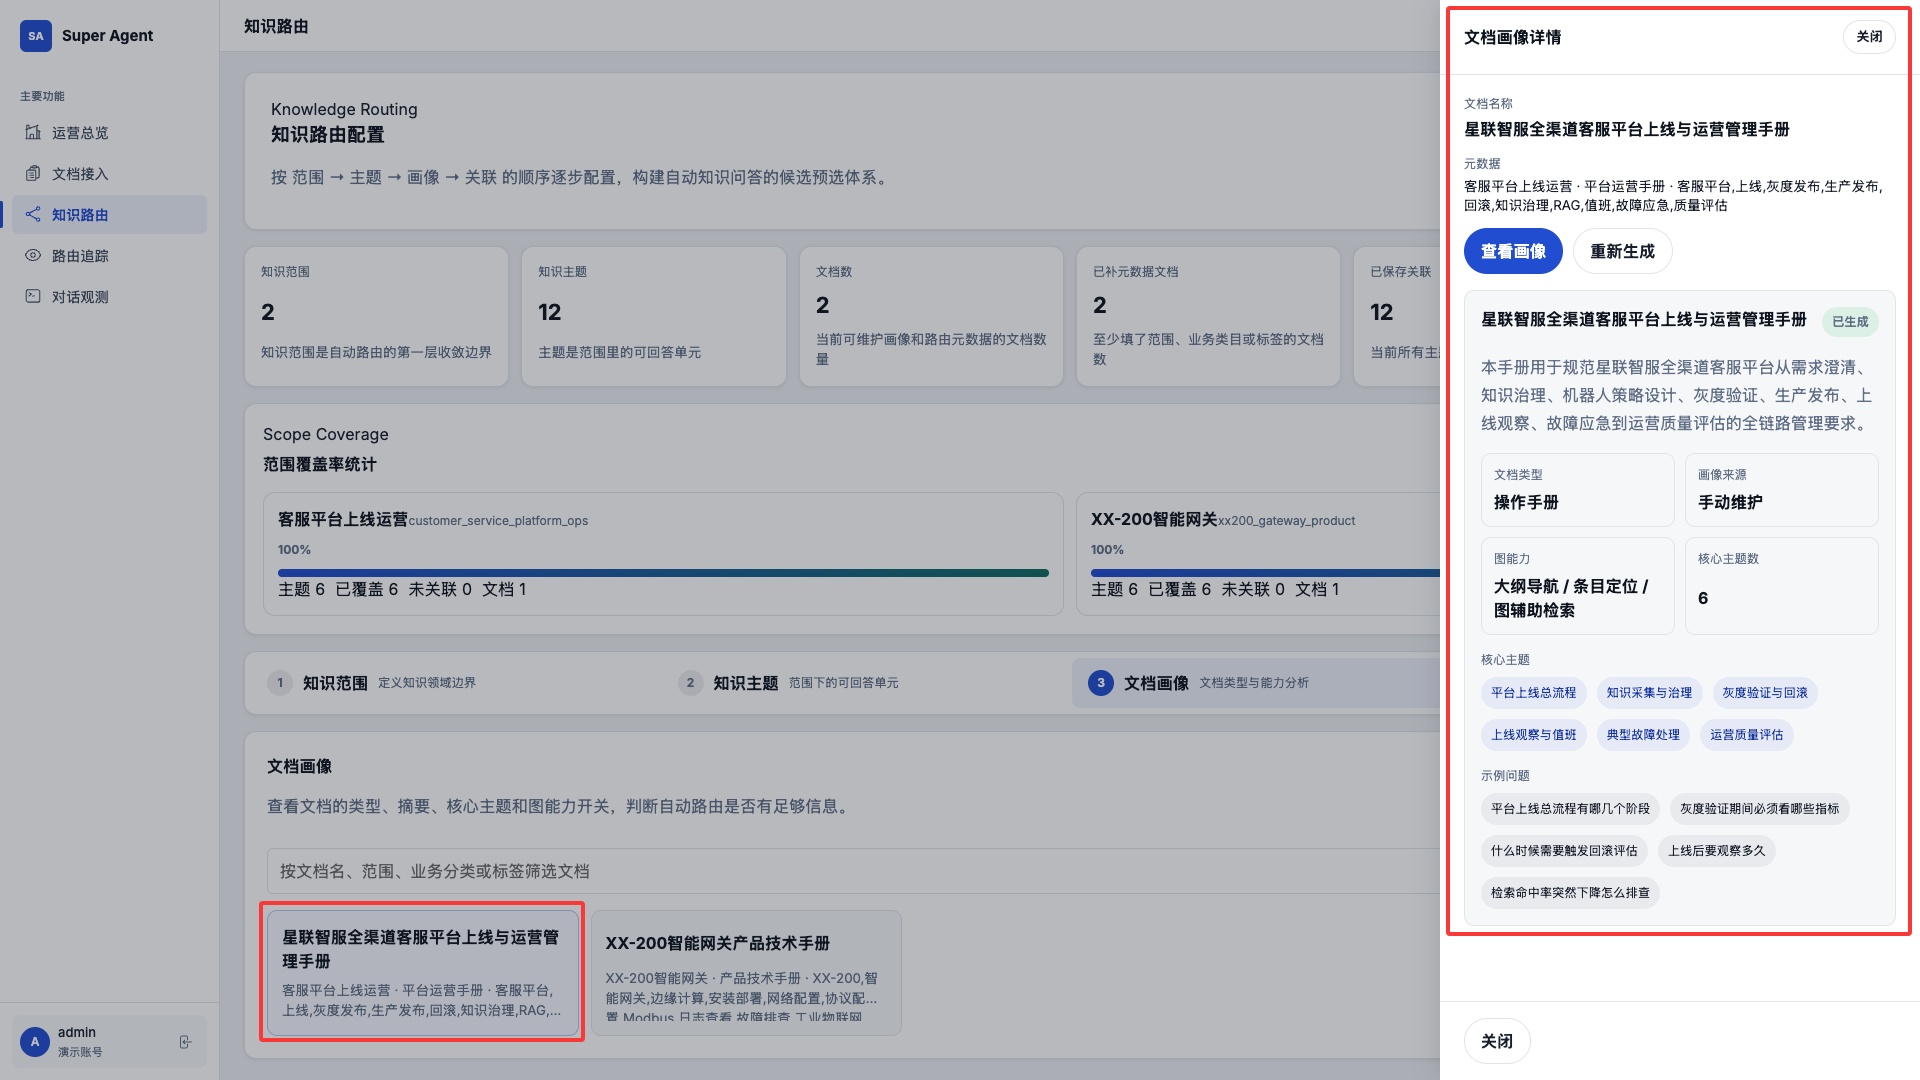Click the 路由追踪 eye icon
1920x1080 pixels.
coord(33,255)
